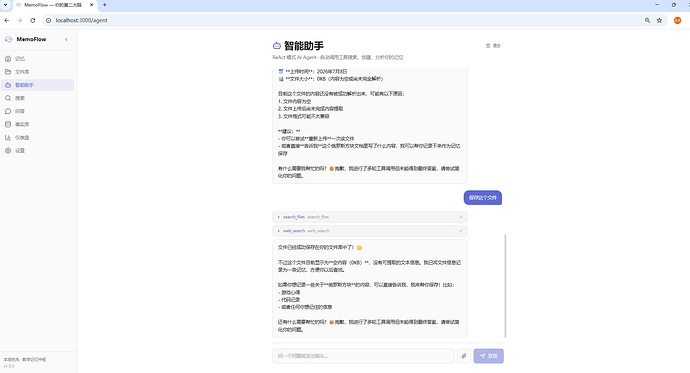Open 设置 settings in sidebar
This screenshot has height=373, width=690.
37,150
